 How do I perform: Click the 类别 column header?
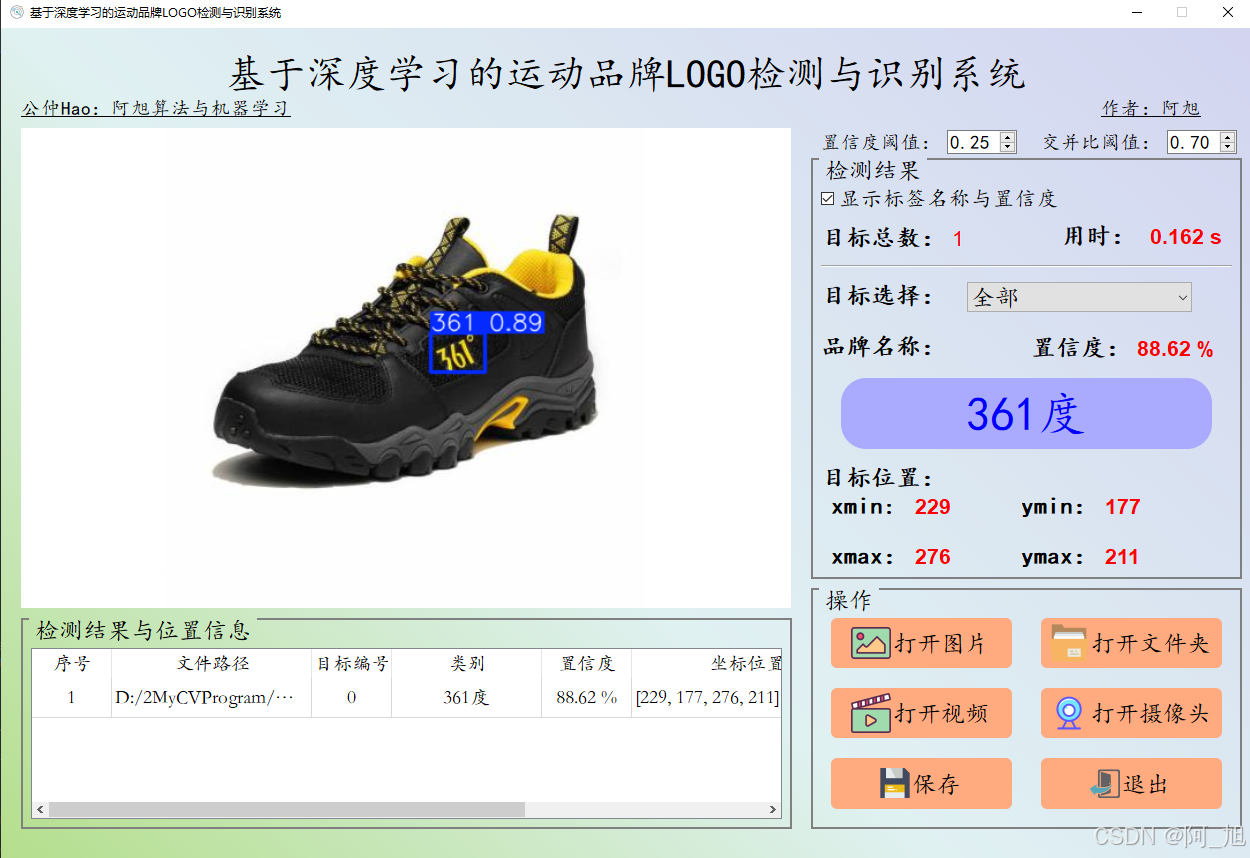coord(467,663)
